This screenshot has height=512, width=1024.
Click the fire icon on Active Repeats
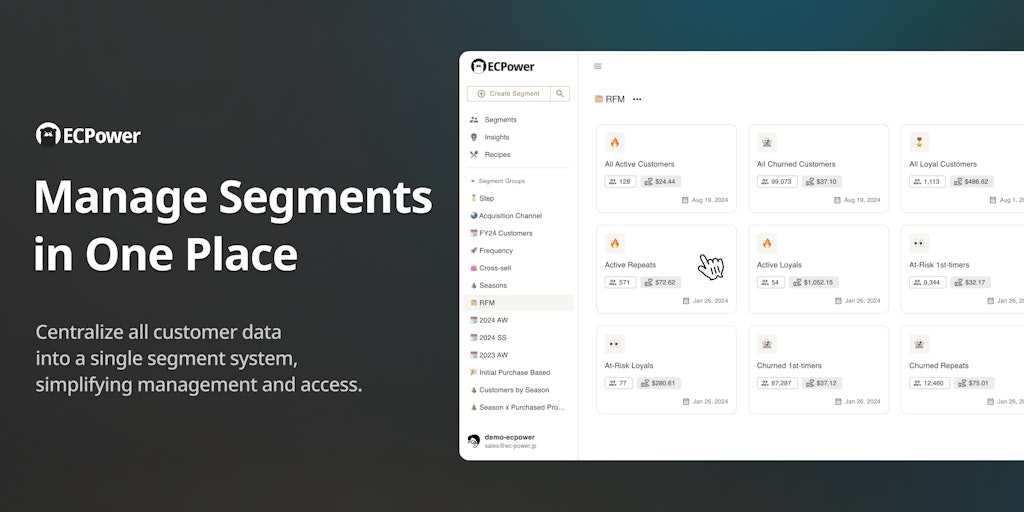[615, 243]
